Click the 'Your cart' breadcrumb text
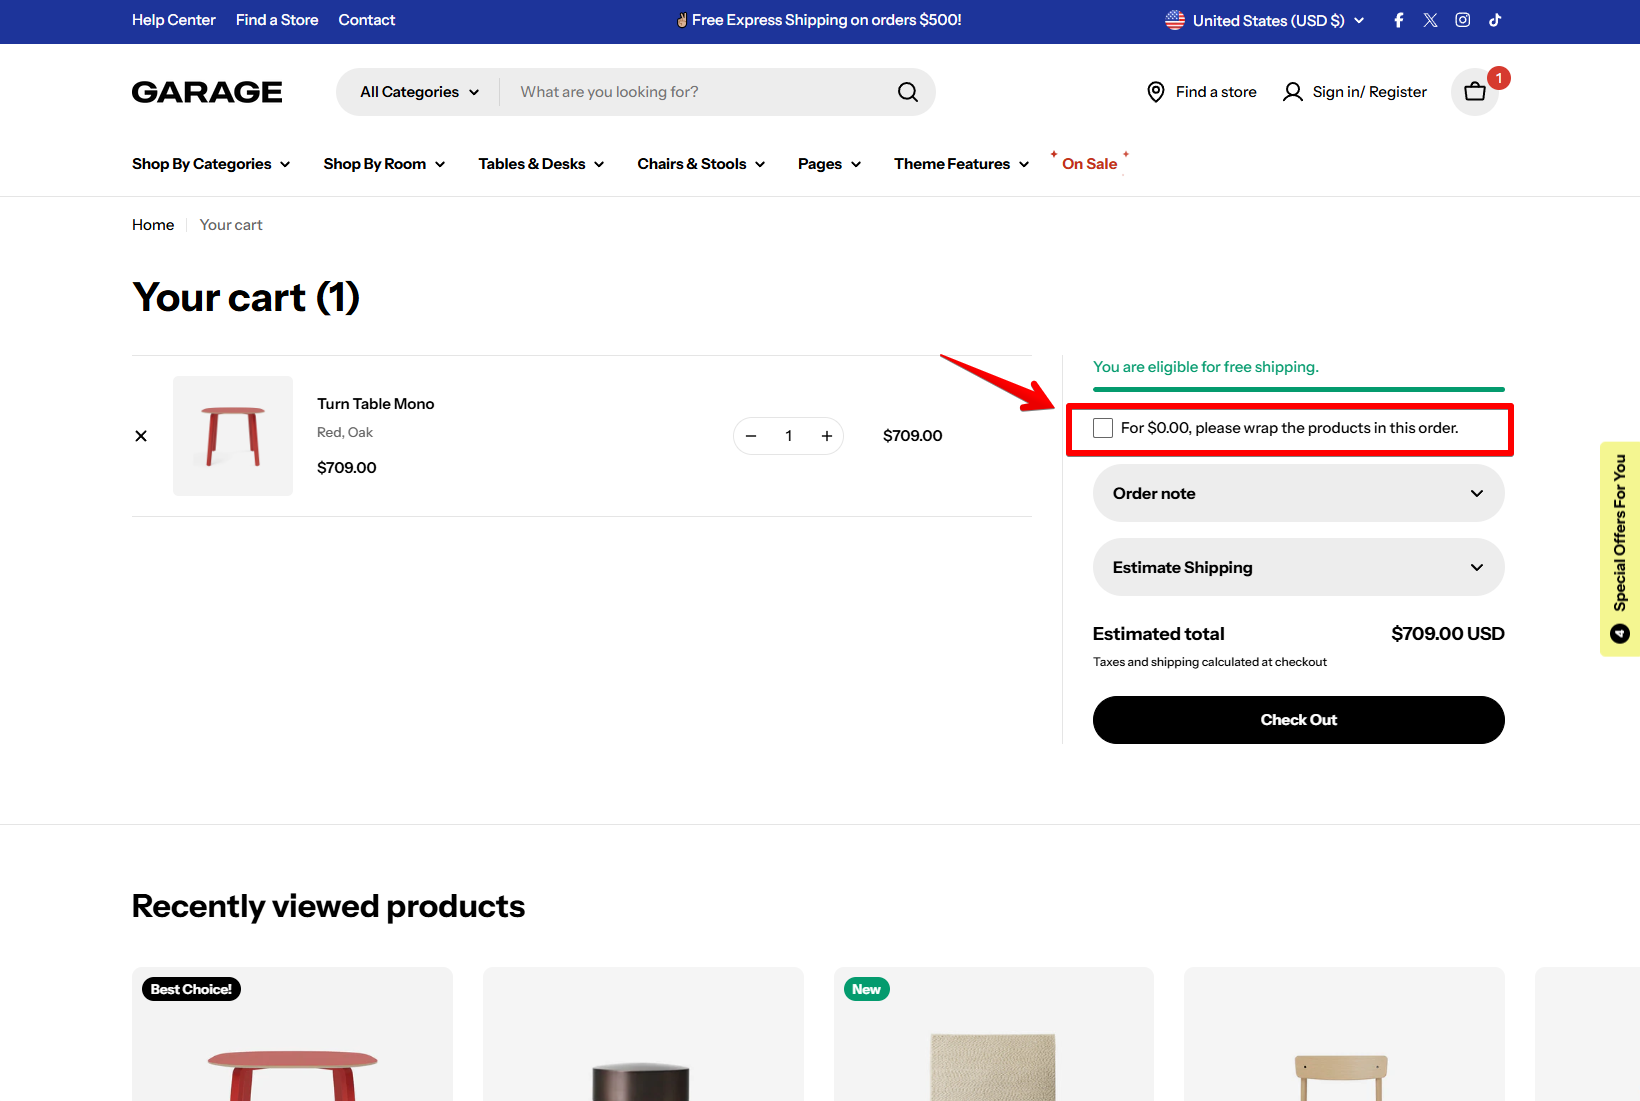This screenshot has height=1101, width=1640. point(231,225)
